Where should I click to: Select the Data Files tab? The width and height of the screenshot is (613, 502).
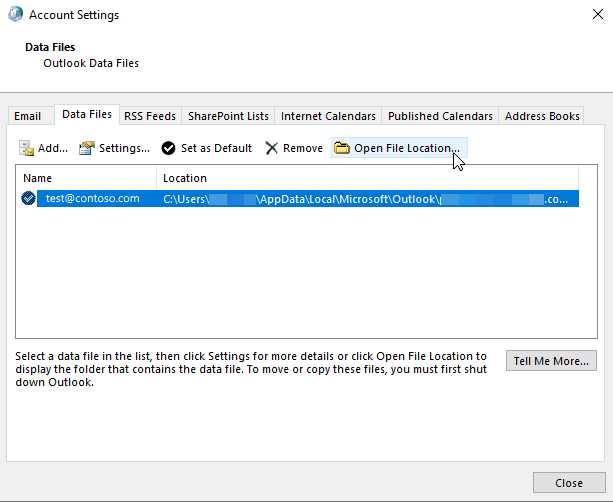87,115
